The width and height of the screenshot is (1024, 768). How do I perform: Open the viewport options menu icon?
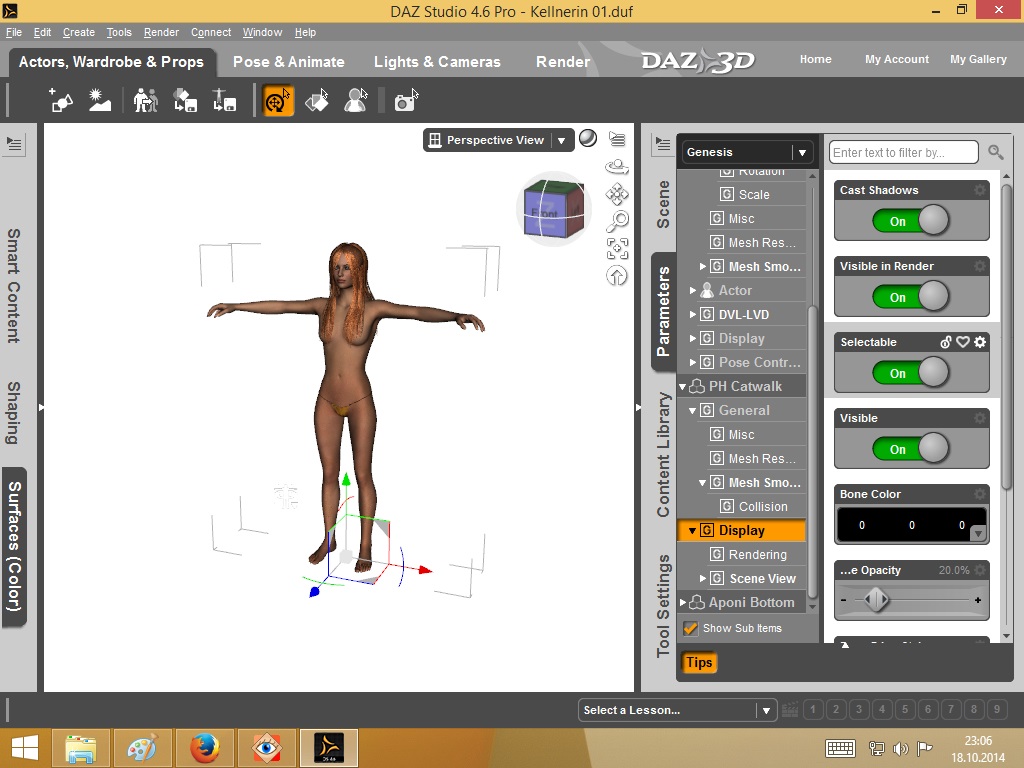coord(617,138)
